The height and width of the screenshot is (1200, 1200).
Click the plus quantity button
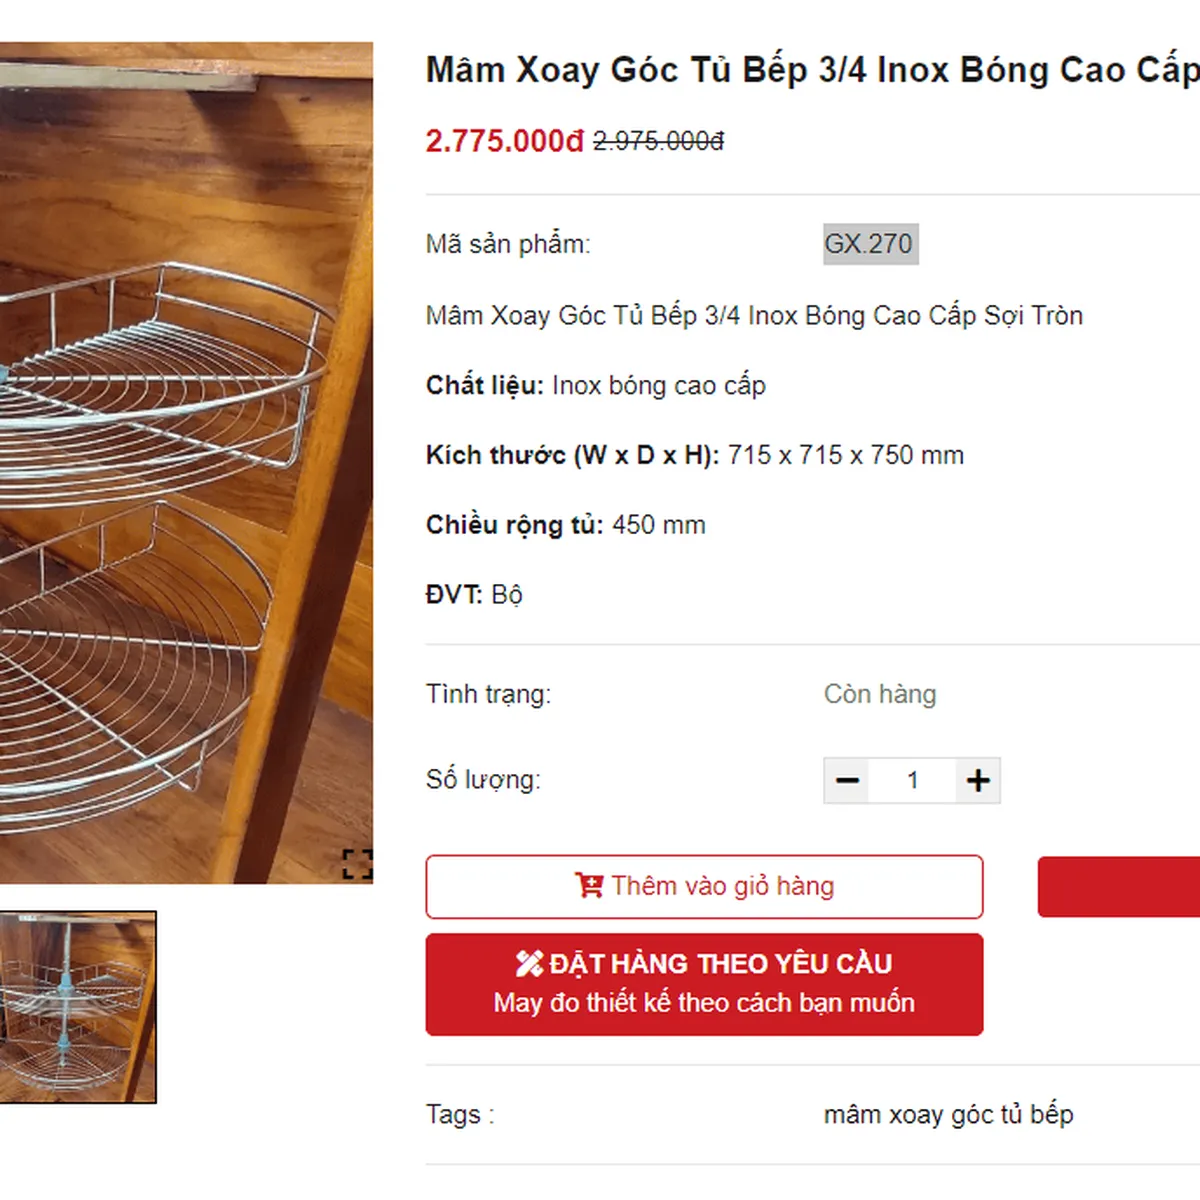point(978,781)
